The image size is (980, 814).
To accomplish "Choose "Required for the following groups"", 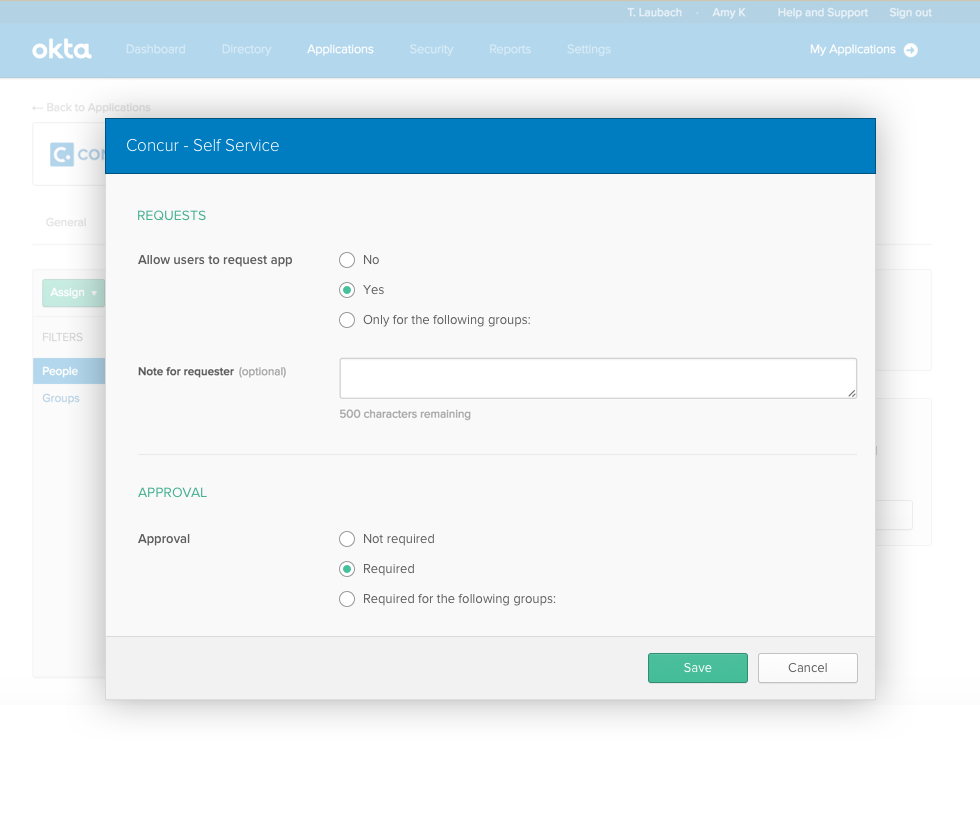I will coord(347,598).
